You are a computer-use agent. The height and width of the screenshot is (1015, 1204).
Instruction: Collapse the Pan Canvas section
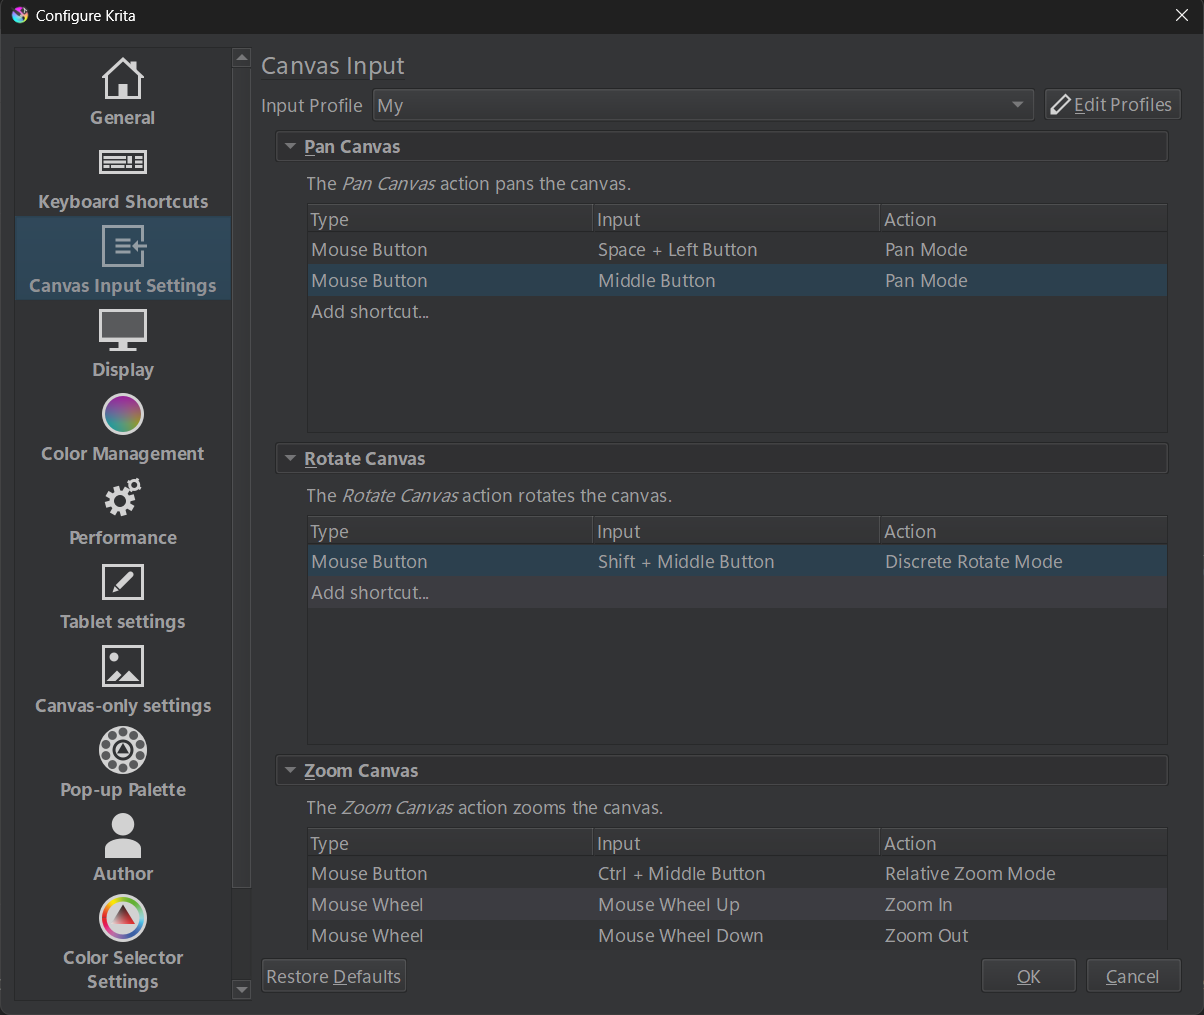tap(291, 147)
